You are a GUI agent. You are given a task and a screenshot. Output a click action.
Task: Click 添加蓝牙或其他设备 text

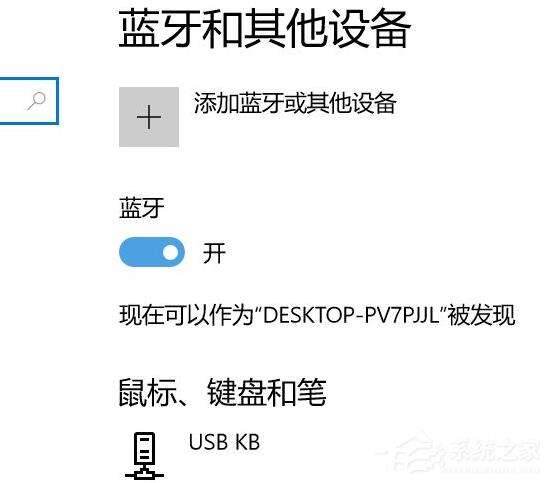[x=295, y=103]
